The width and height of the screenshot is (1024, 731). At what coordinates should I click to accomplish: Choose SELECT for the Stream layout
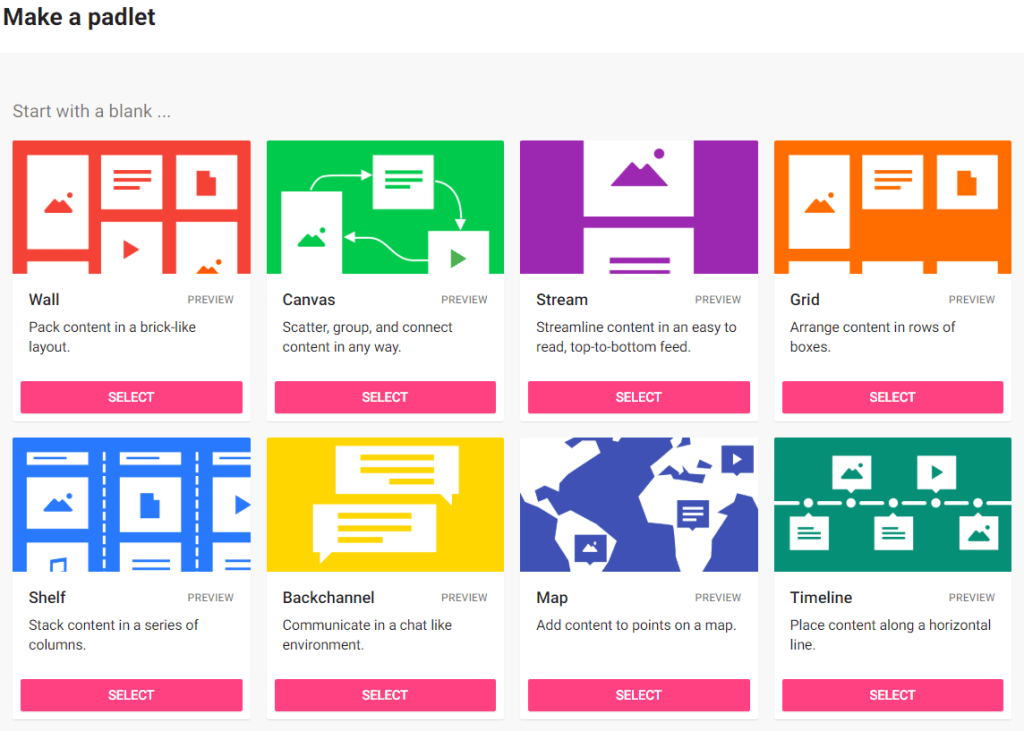pos(639,397)
